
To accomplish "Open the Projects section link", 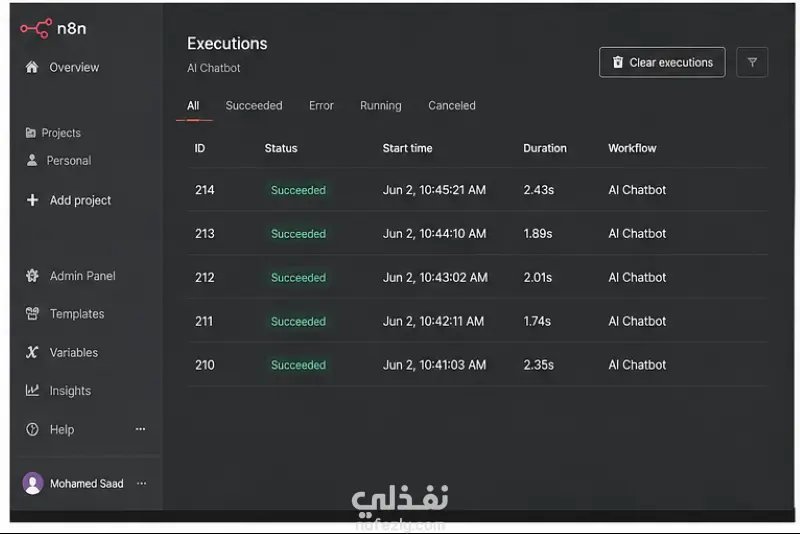I will [x=54, y=133].
